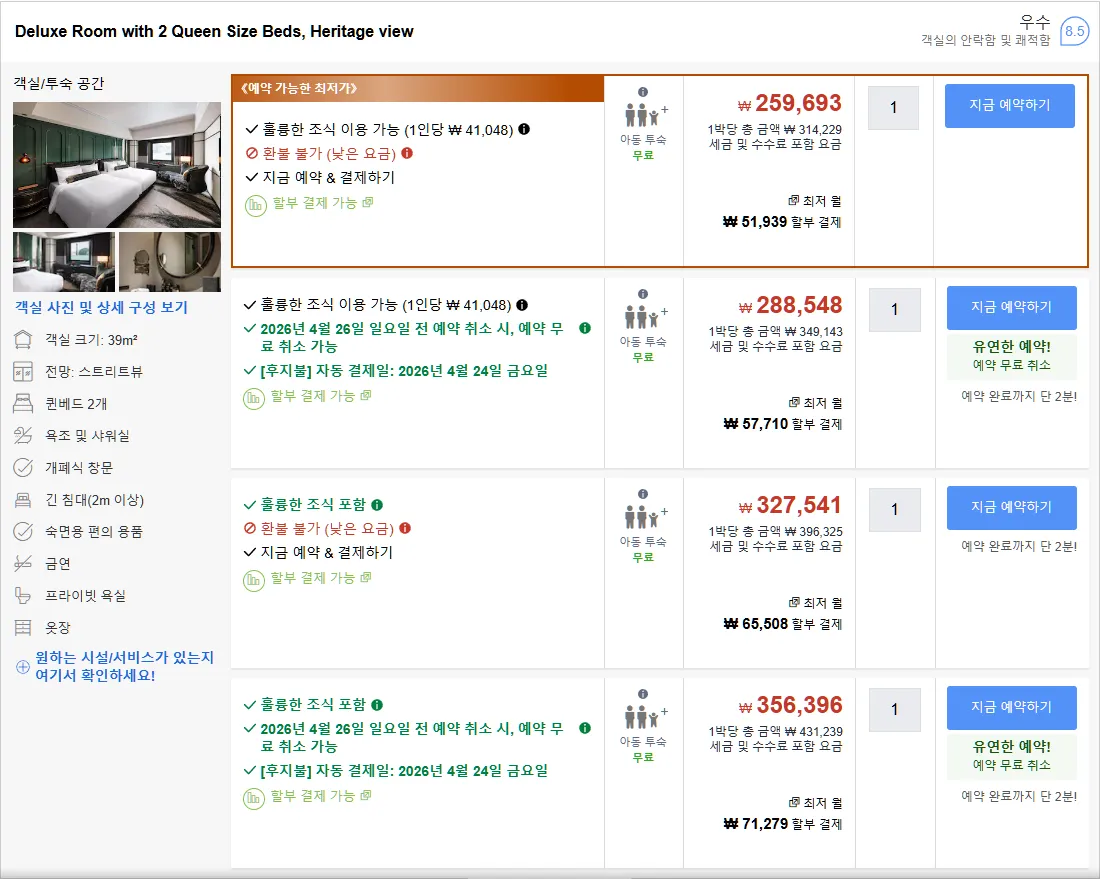Open the small bedroom window thumbnail
The height and width of the screenshot is (879, 1100).
(64, 262)
